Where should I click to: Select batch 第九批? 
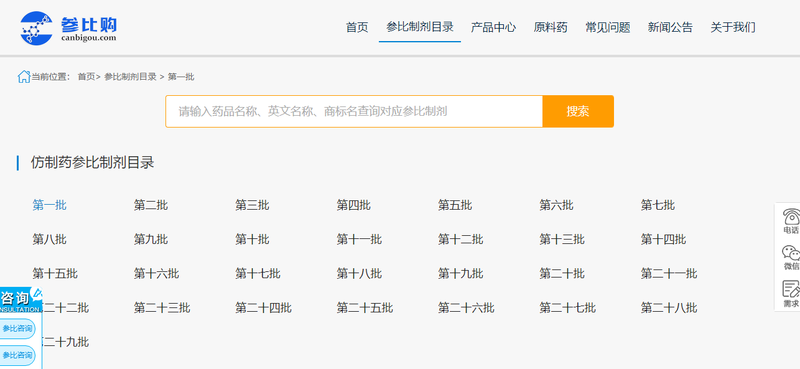[x=151, y=239]
